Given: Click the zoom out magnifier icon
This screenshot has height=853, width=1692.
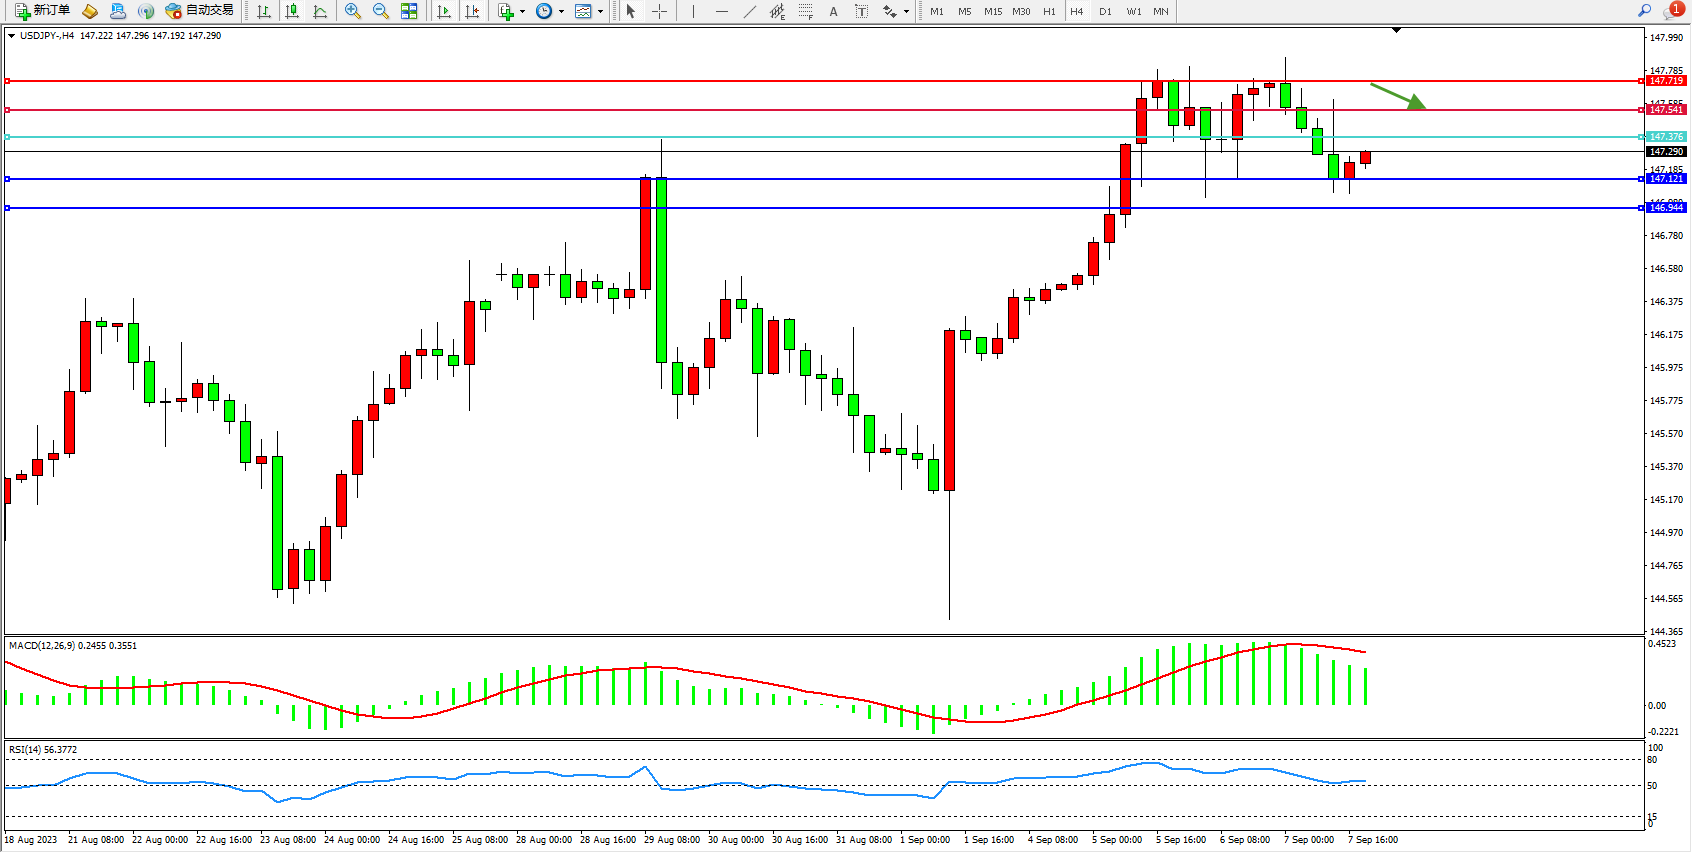Looking at the screenshot, I should tap(380, 11).
